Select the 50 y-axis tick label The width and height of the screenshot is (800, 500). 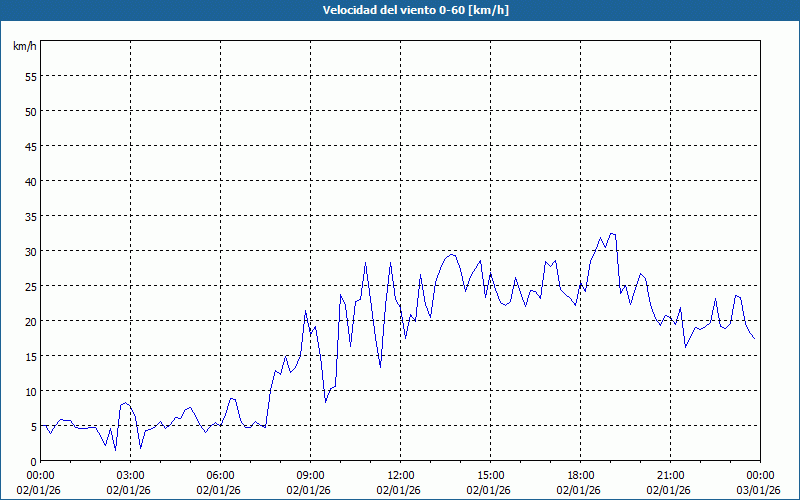click(30, 111)
